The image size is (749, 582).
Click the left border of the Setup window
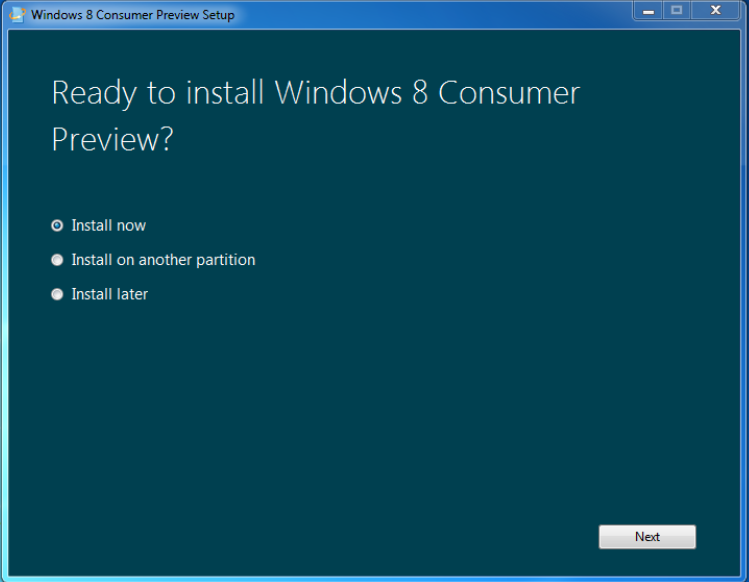point(3,300)
